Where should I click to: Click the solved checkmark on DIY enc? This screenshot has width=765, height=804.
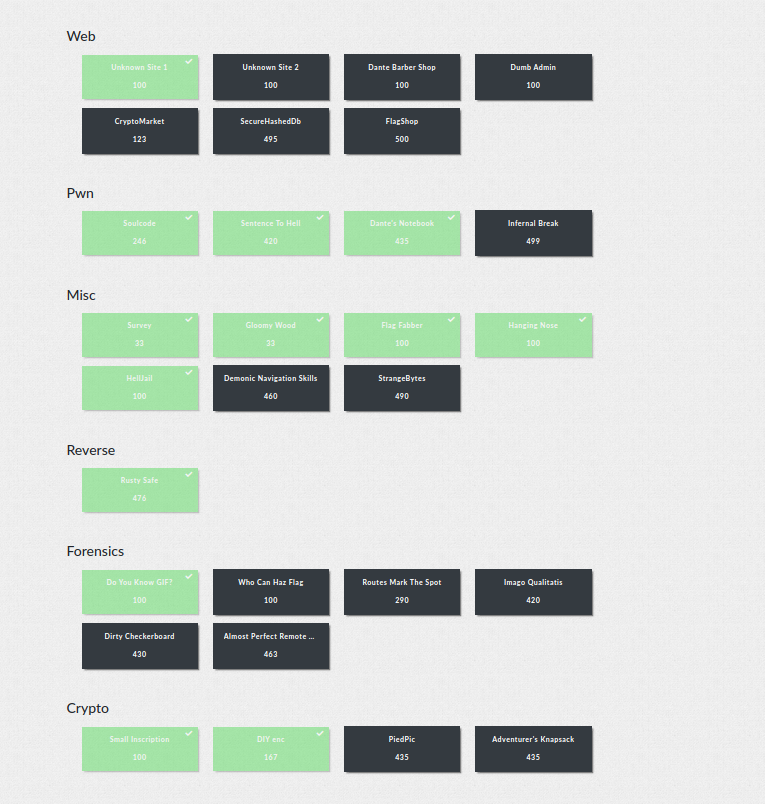click(320, 734)
